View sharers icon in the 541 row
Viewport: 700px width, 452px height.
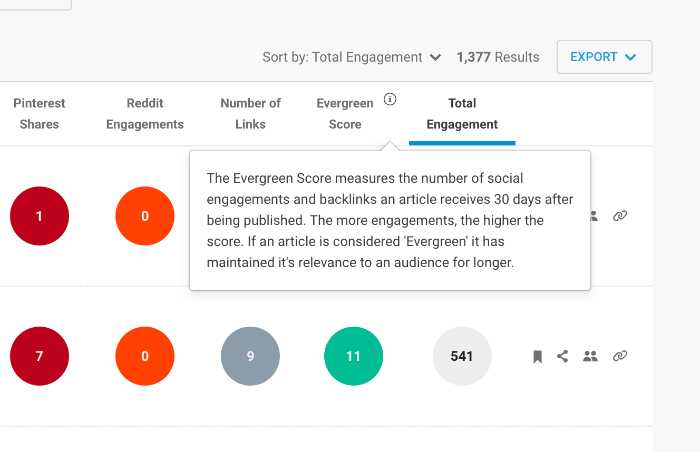point(590,356)
